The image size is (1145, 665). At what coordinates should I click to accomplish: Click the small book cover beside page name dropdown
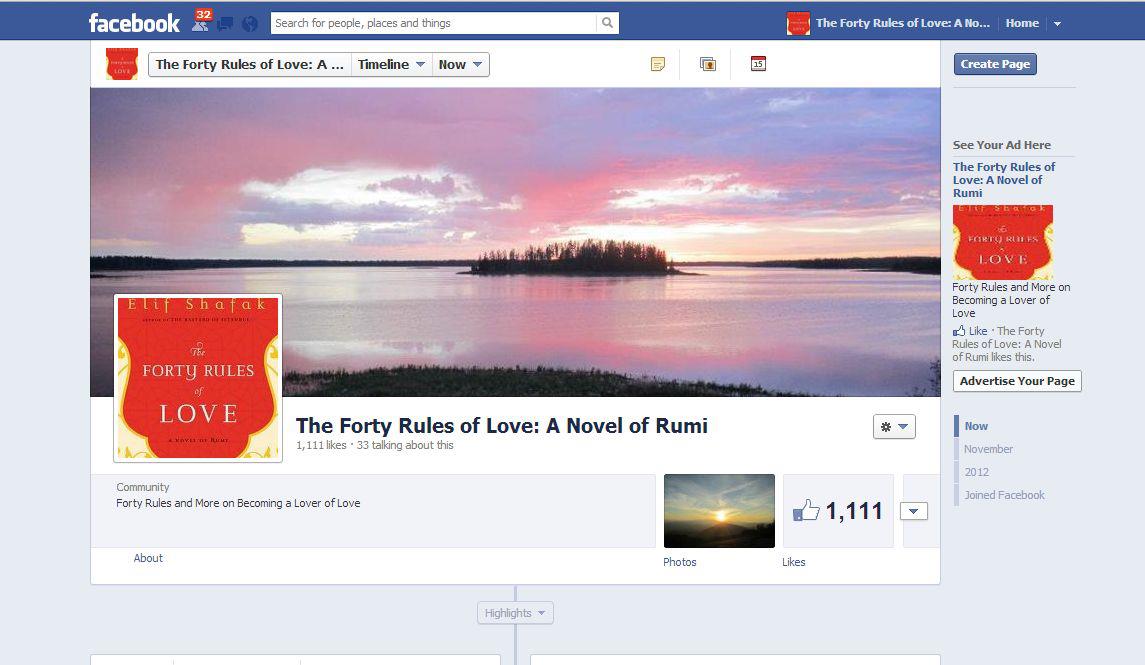point(122,64)
